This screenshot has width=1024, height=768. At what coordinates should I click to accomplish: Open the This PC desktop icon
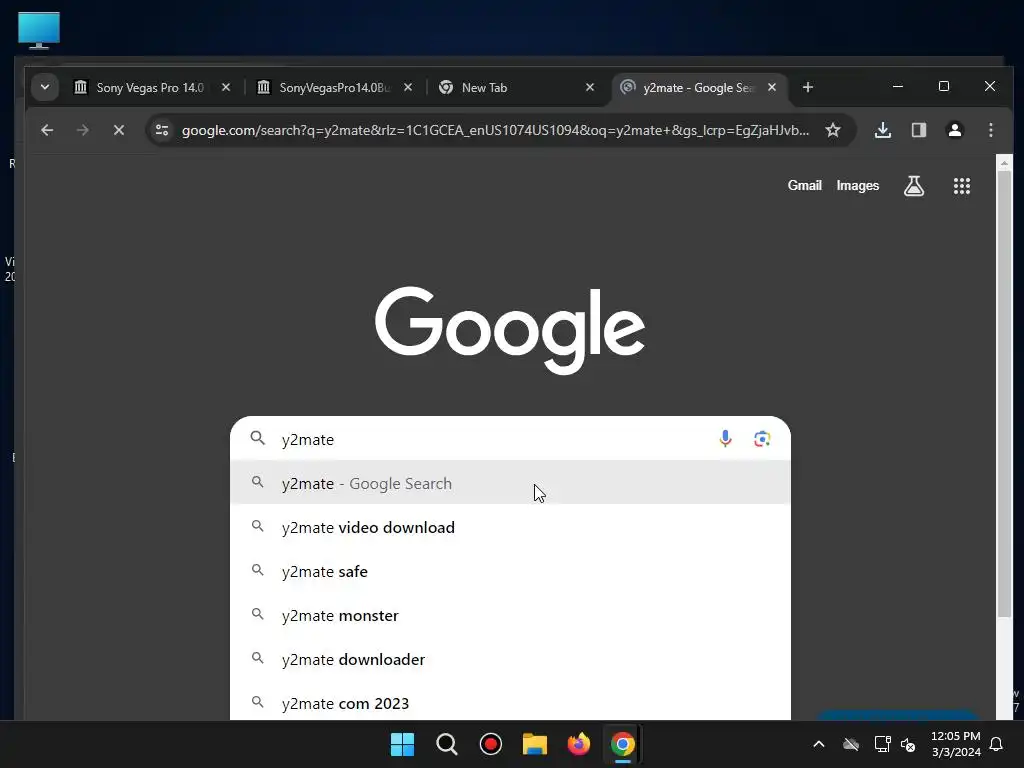click(39, 30)
